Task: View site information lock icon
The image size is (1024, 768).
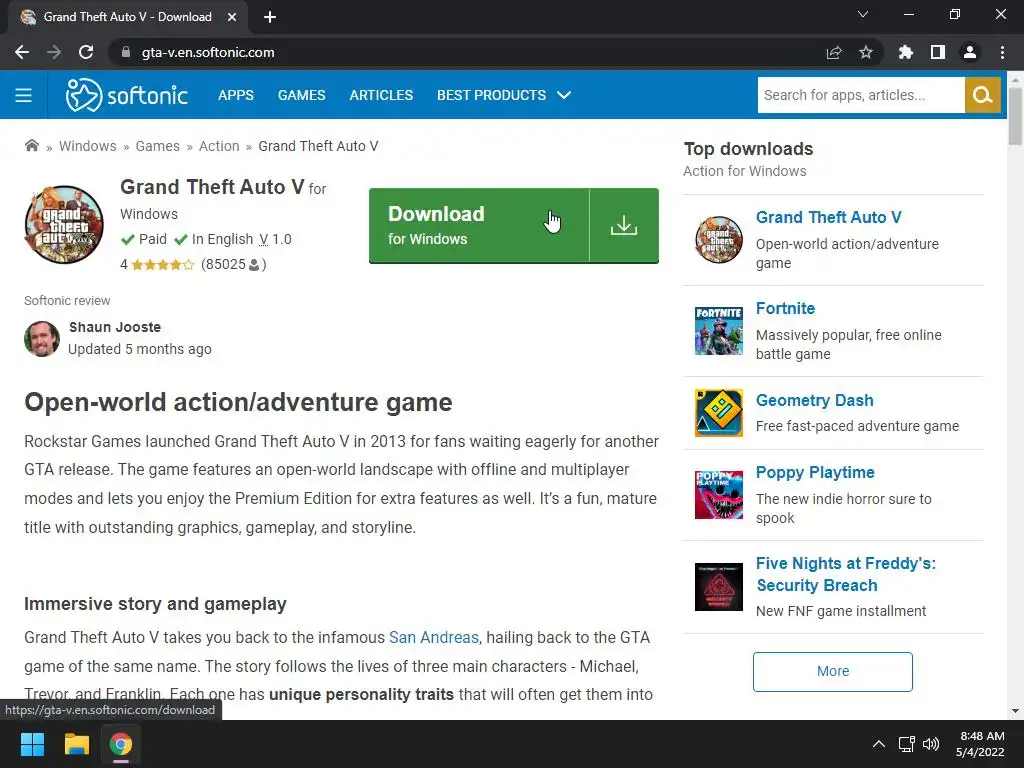Action: pyautogui.click(x=125, y=52)
